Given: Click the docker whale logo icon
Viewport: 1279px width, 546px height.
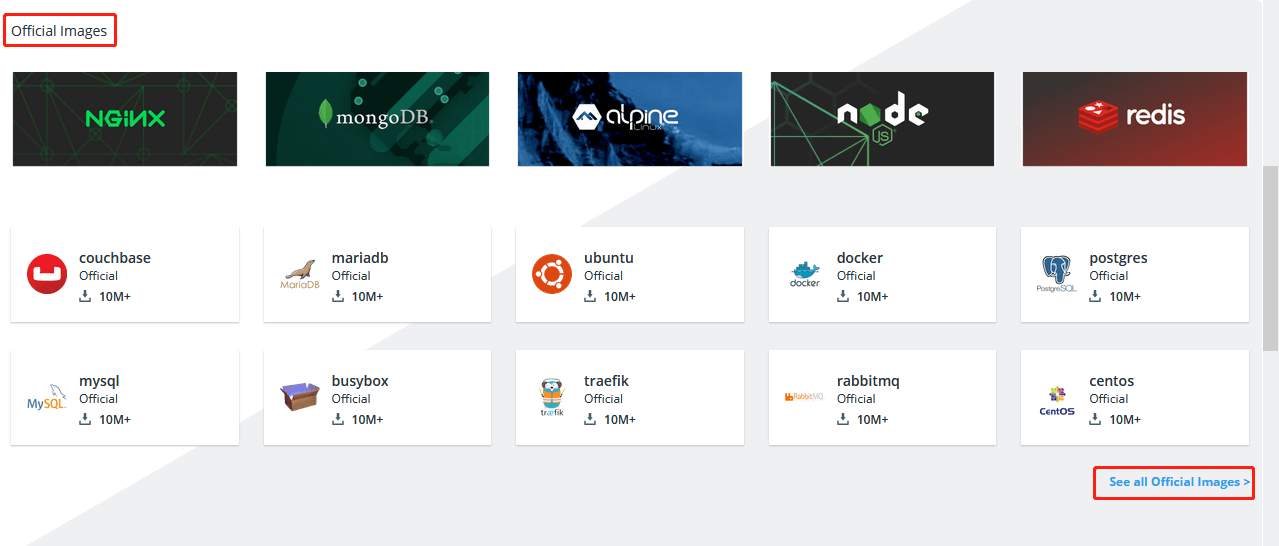Looking at the screenshot, I should (x=804, y=274).
